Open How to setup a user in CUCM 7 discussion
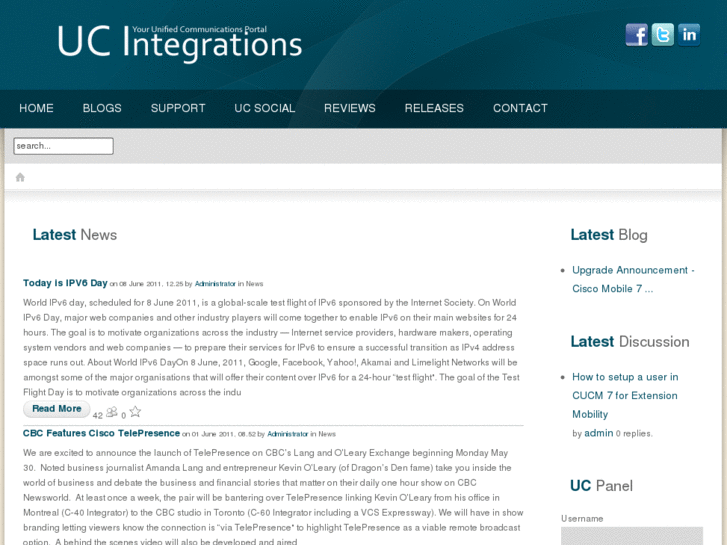 click(x=625, y=395)
